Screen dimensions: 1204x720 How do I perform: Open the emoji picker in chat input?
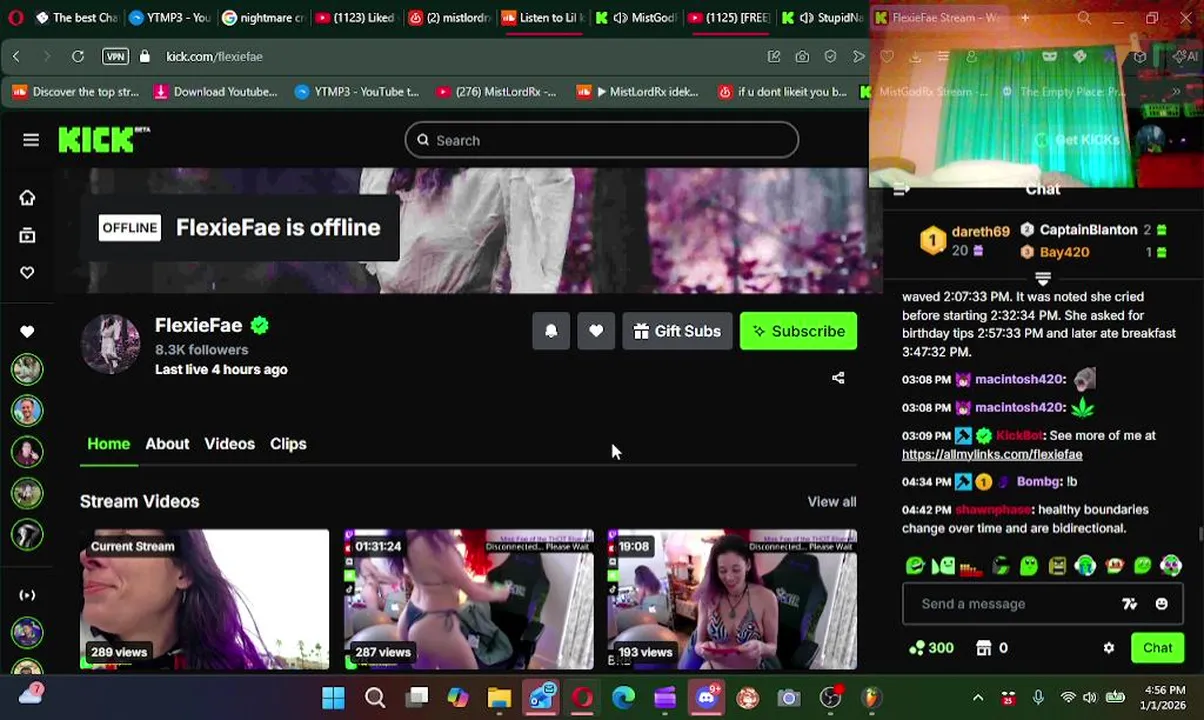[x=1161, y=604]
